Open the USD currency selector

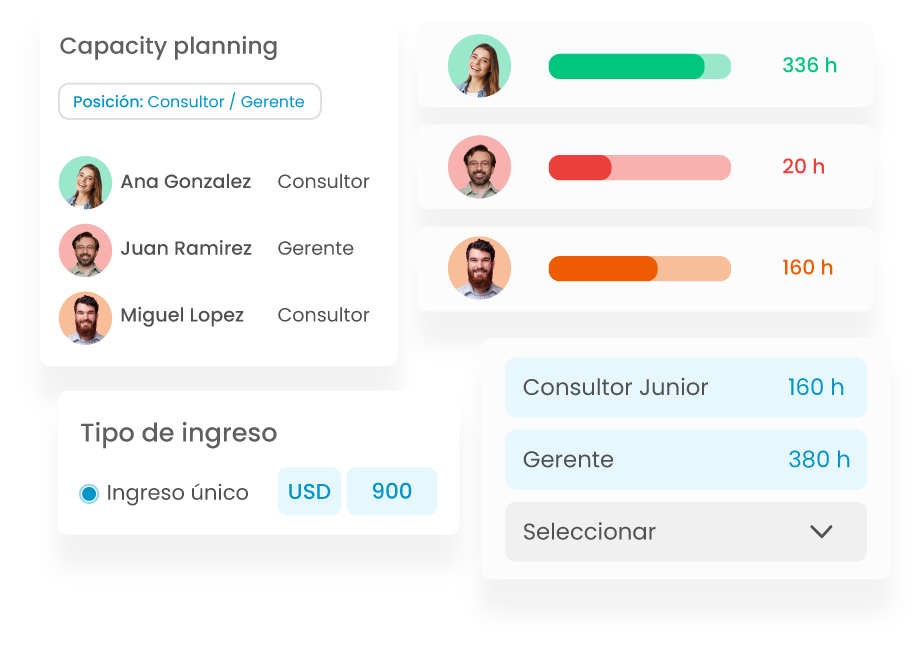click(x=309, y=492)
